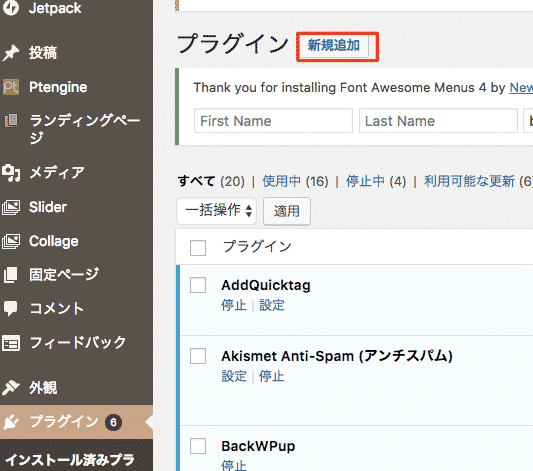Open 設定 for Akismet Anti-Spam
533x471 pixels.
(x=234, y=376)
